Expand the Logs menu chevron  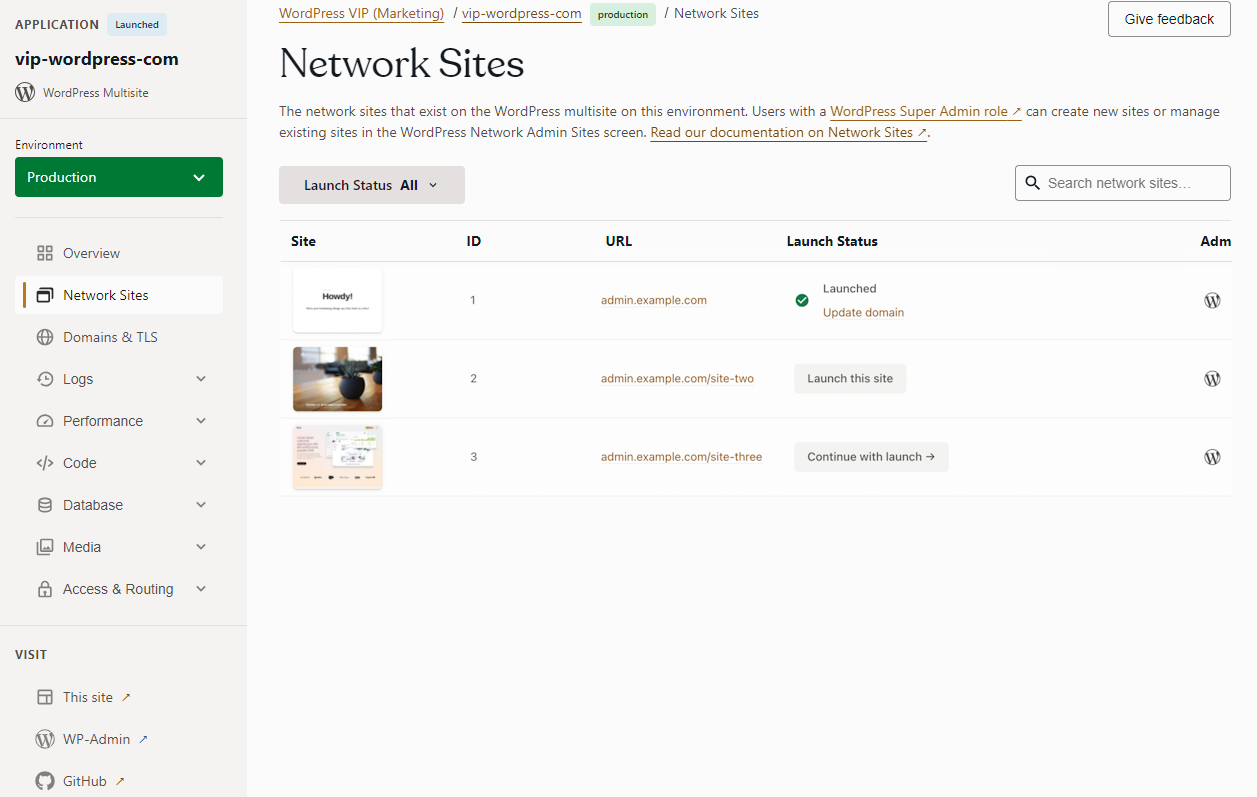(201, 379)
